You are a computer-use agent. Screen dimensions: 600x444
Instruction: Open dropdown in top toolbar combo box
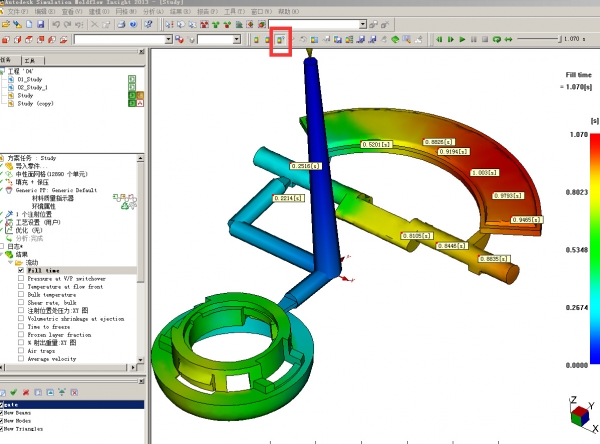coord(363,24)
